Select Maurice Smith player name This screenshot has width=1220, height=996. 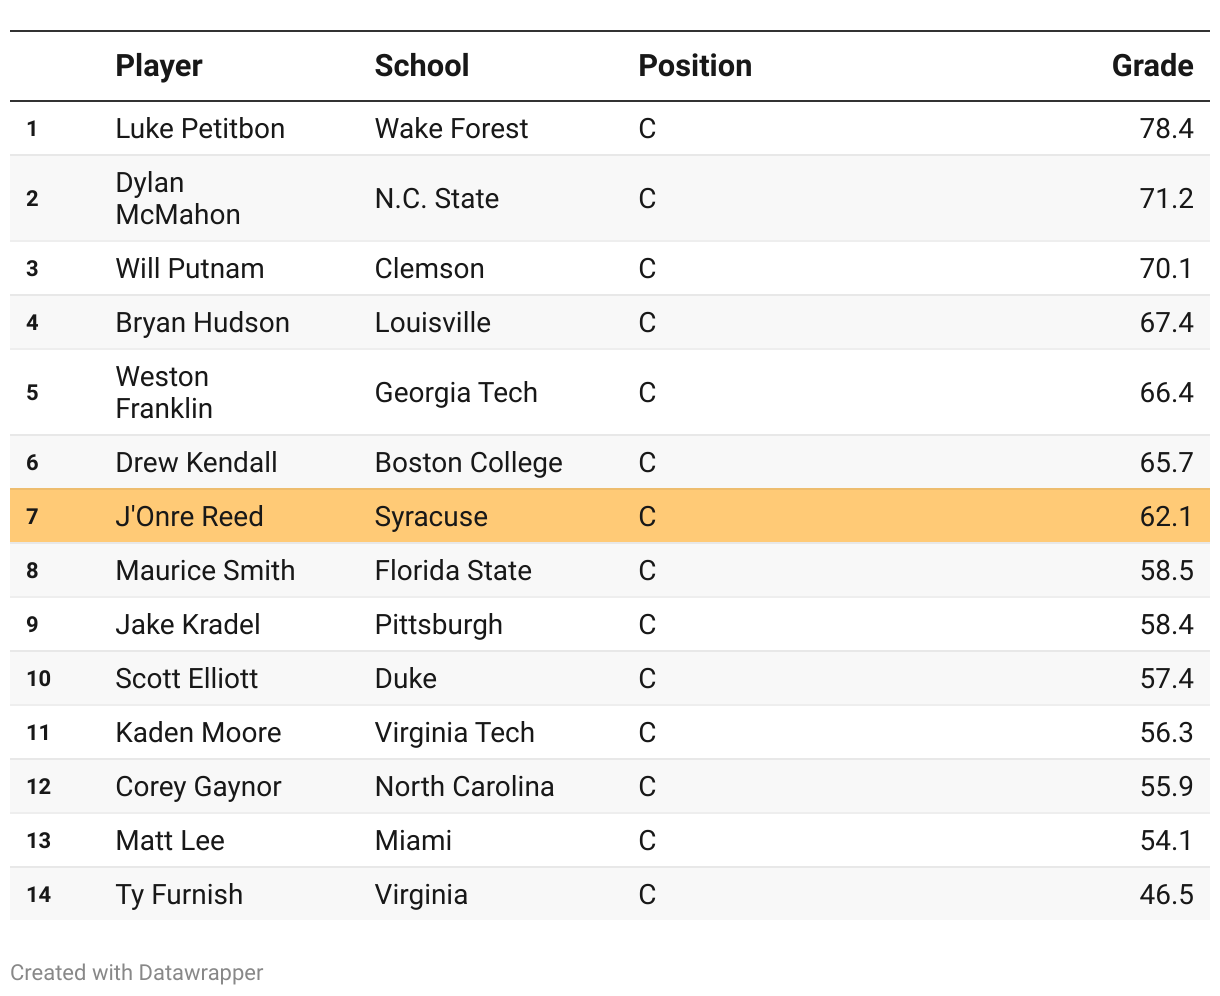pyautogui.click(x=205, y=571)
